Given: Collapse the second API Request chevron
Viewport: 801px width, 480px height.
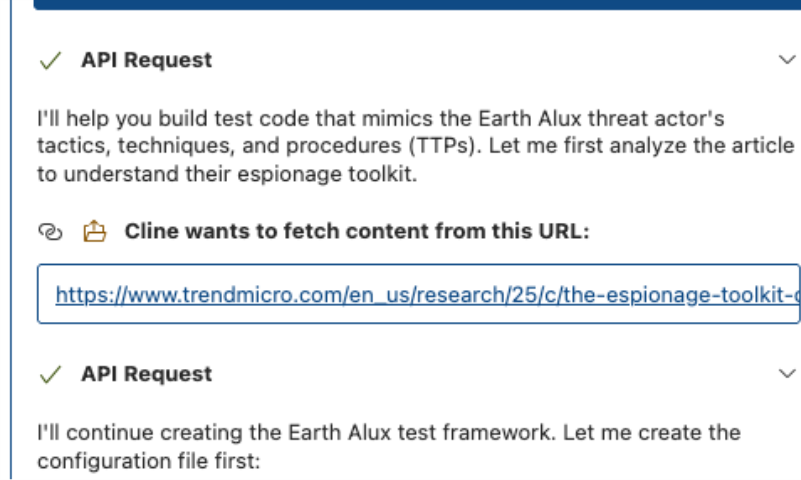Looking at the screenshot, I should tap(785, 374).
